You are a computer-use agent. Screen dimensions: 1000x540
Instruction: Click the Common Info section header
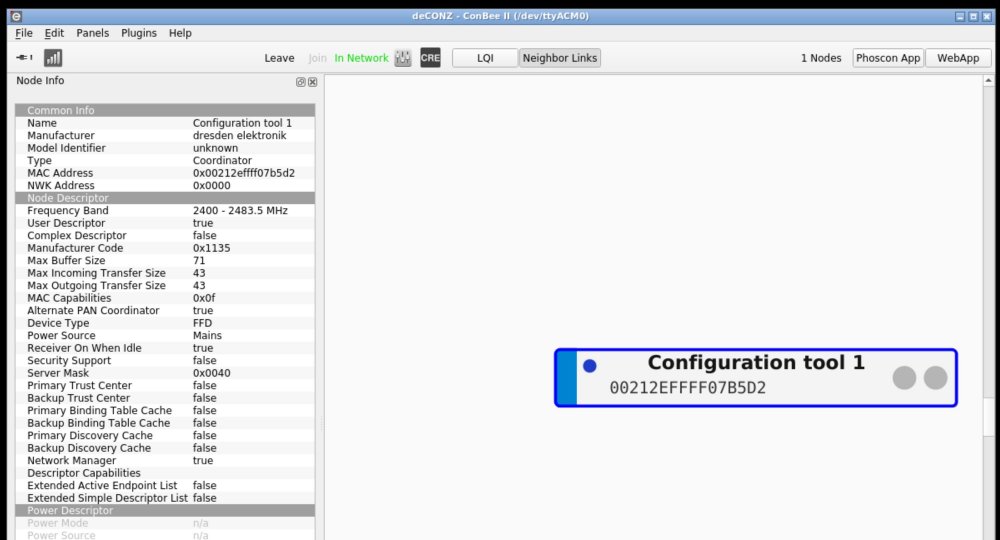[x=165, y=110]
